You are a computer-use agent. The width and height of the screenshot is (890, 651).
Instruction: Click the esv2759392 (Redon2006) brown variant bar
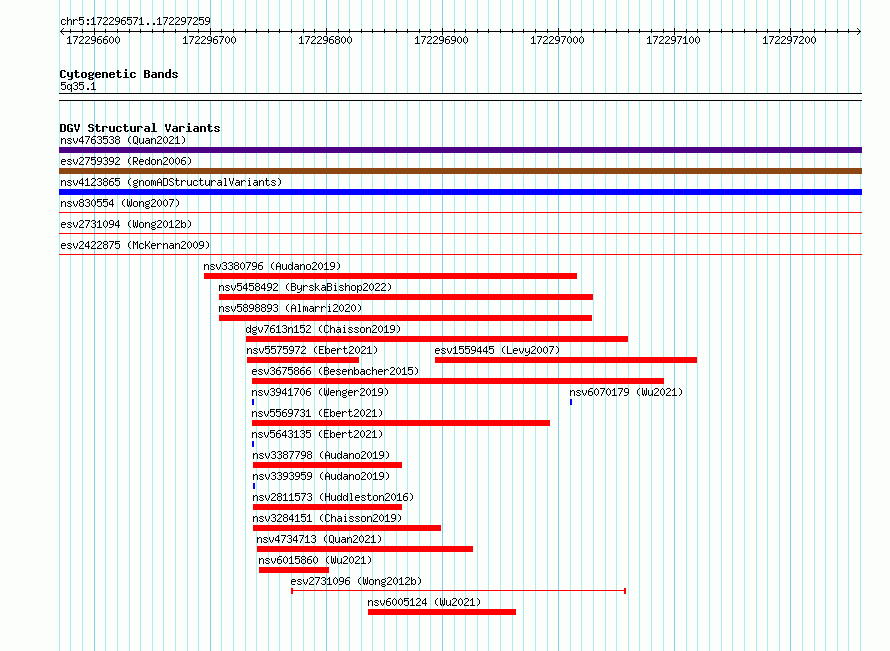click(460, 171)
